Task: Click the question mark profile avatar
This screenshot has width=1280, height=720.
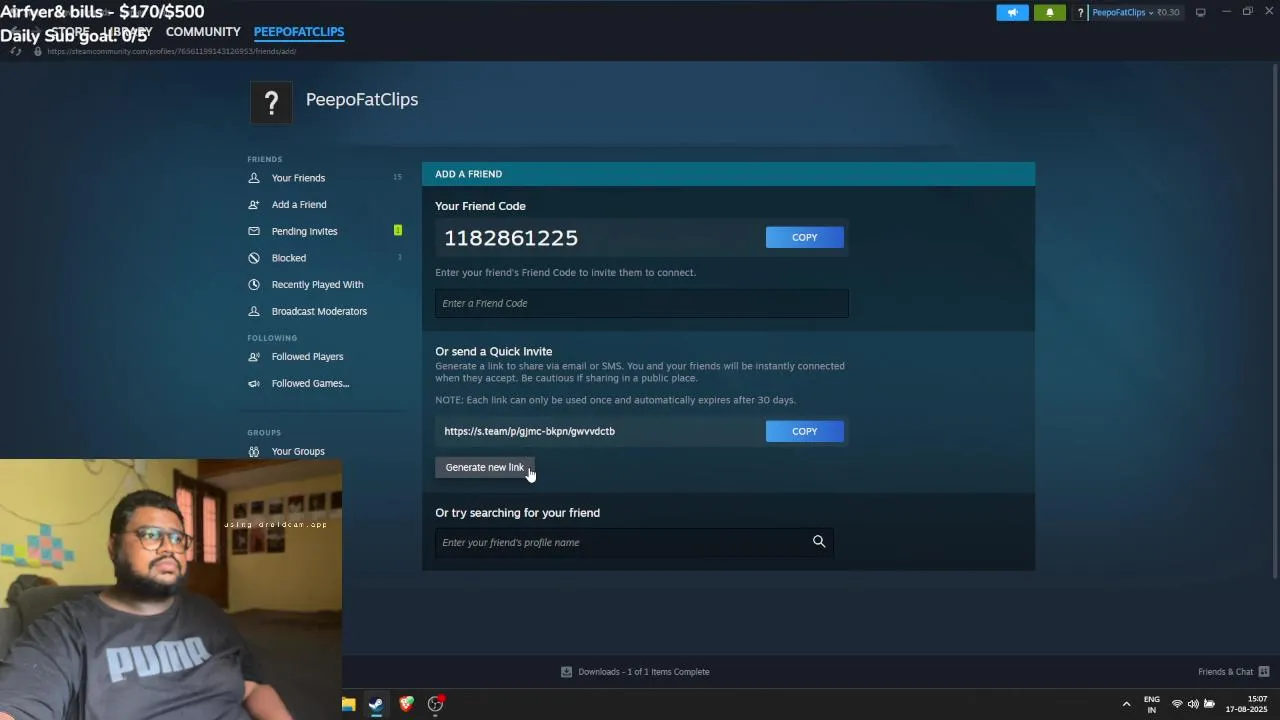Action: click(x=271, y=102)
